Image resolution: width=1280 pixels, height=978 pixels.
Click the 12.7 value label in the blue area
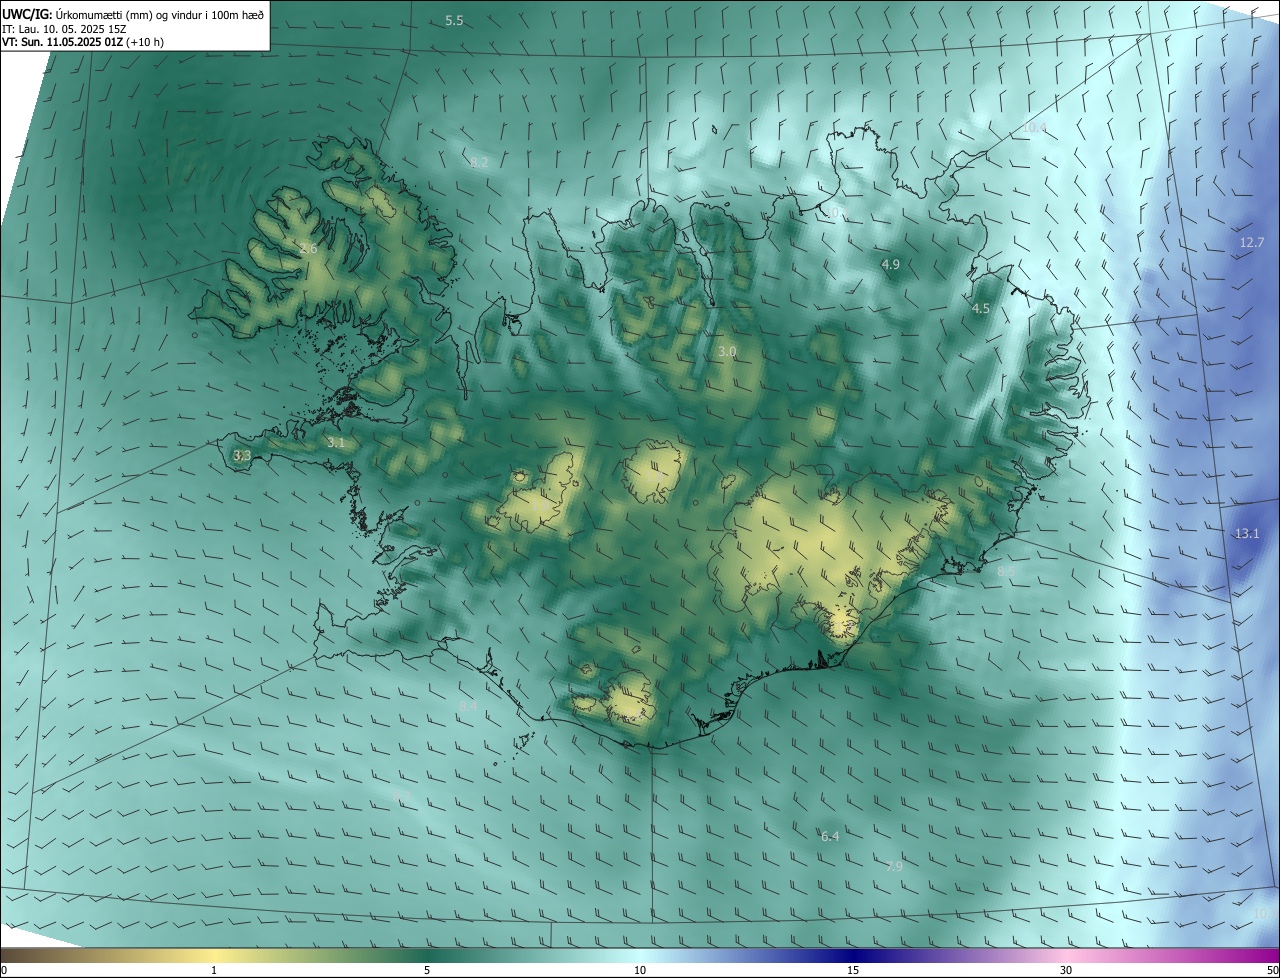point(1252,242)
